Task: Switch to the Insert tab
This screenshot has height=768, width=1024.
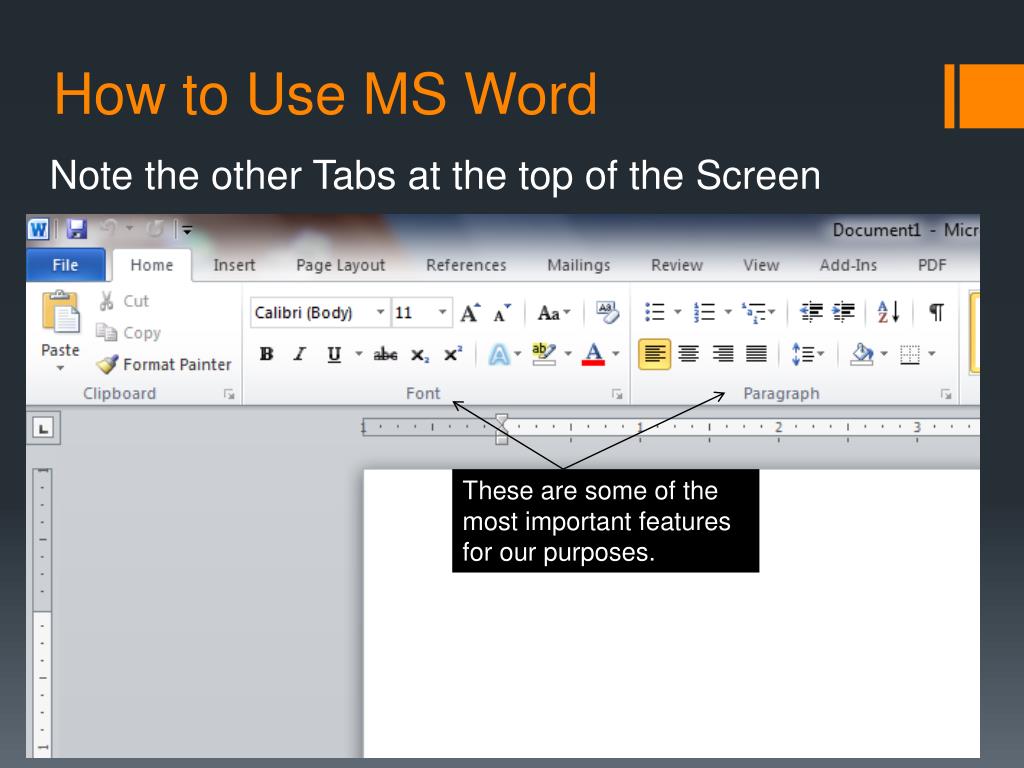Action: 234,265
